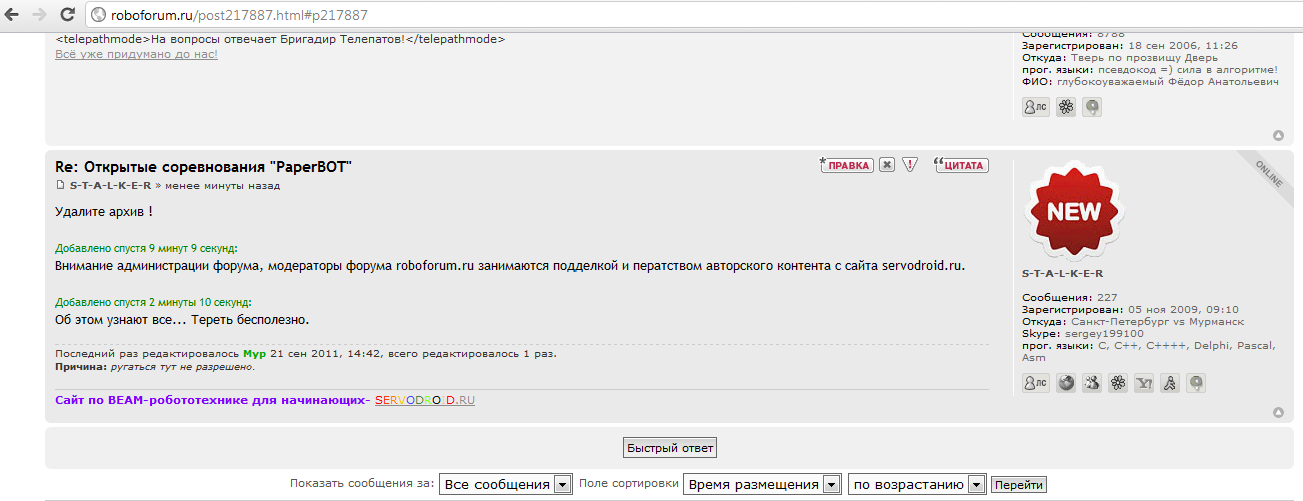Click moderator name Мур in edit notice
This screenshot has height=501, width=1303.
[x=254, y=354]
